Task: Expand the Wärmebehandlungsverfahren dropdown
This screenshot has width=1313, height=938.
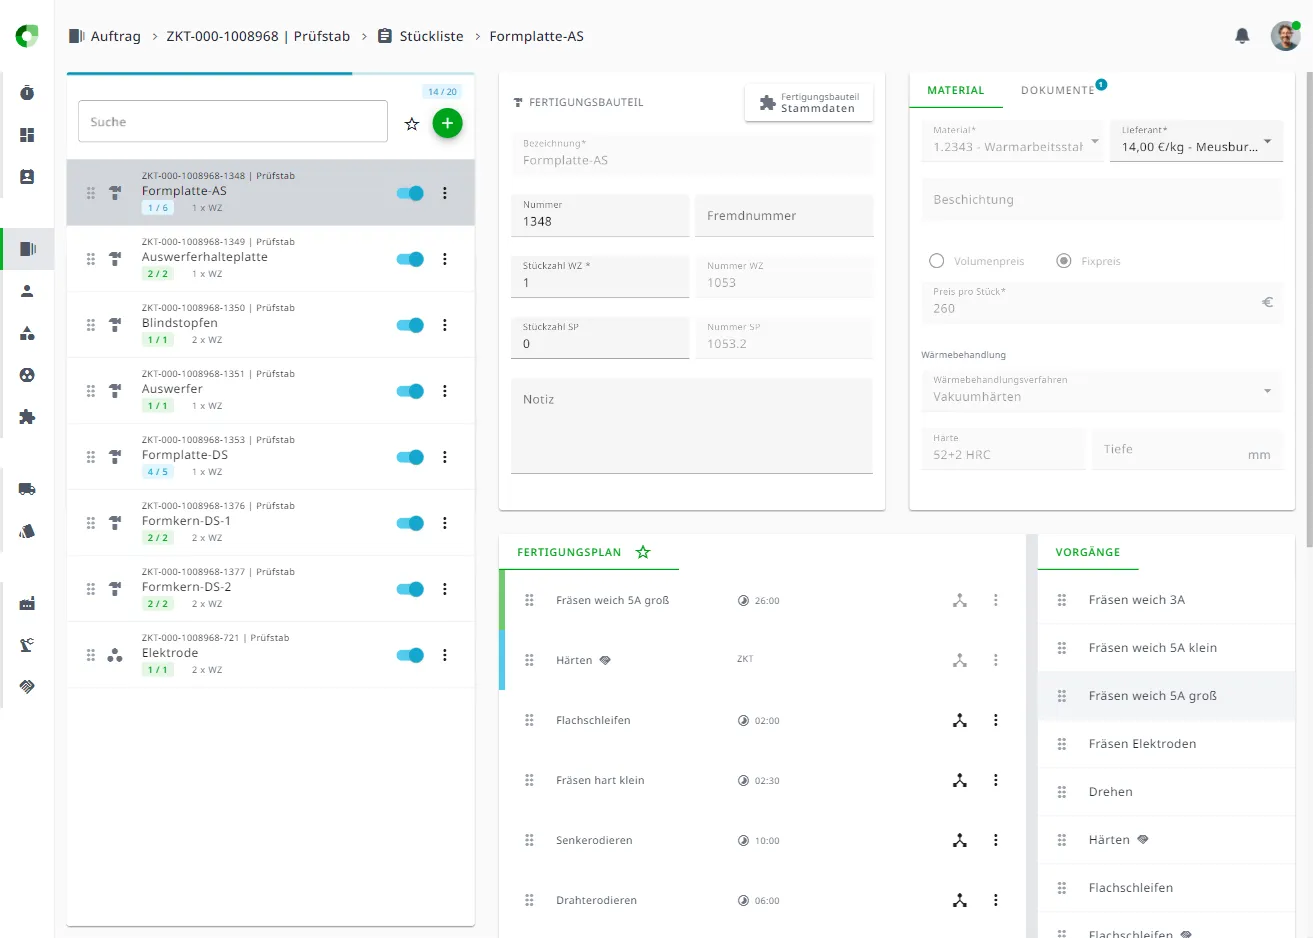Action: point(1101,390)
